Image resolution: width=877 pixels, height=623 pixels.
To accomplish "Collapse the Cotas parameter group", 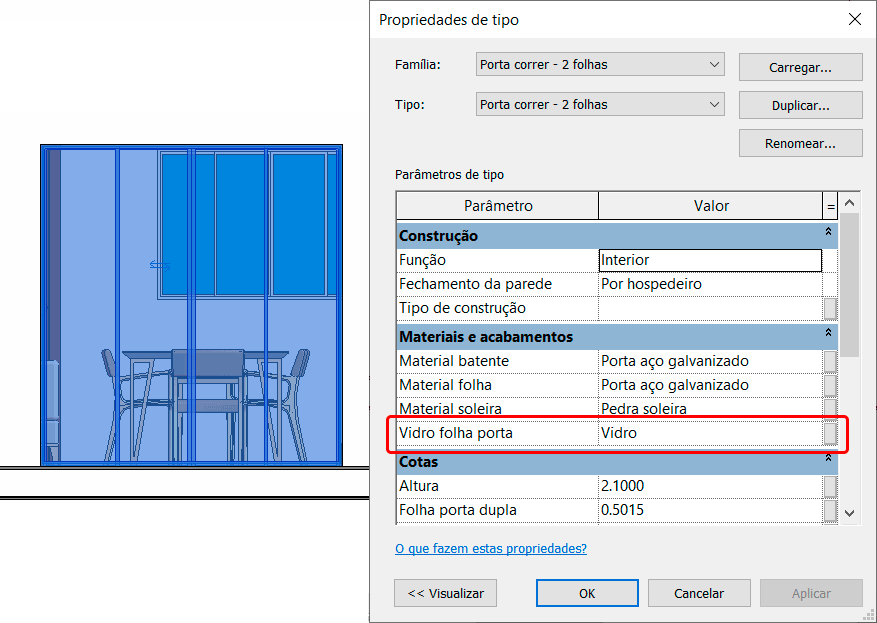I will click(828, 458).
